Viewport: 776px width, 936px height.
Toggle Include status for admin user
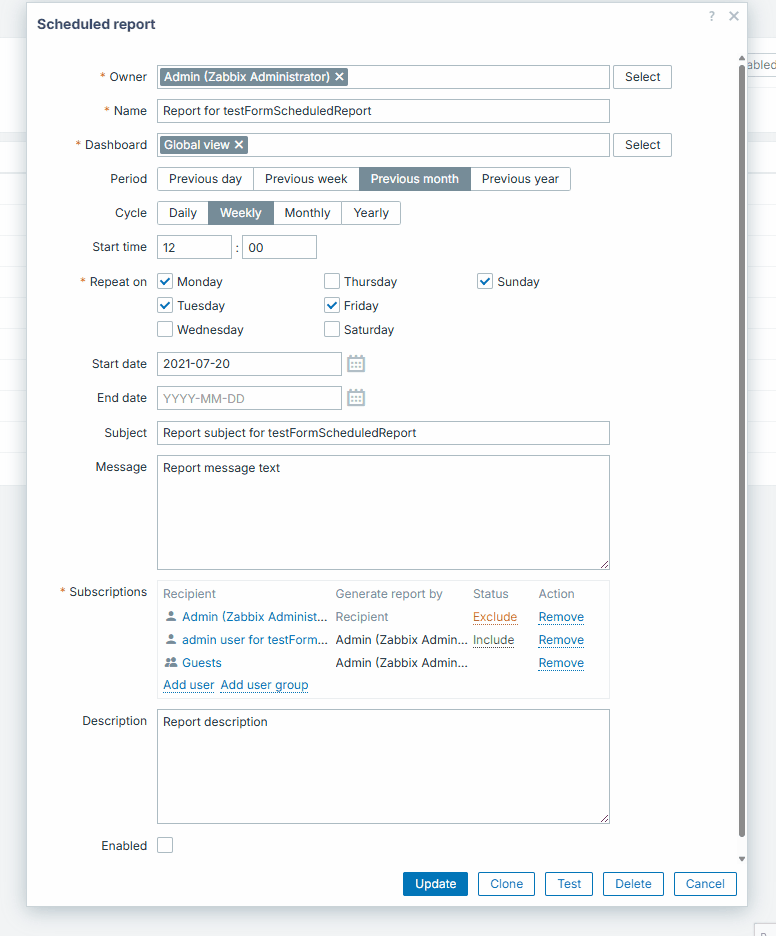click(494, 640)
